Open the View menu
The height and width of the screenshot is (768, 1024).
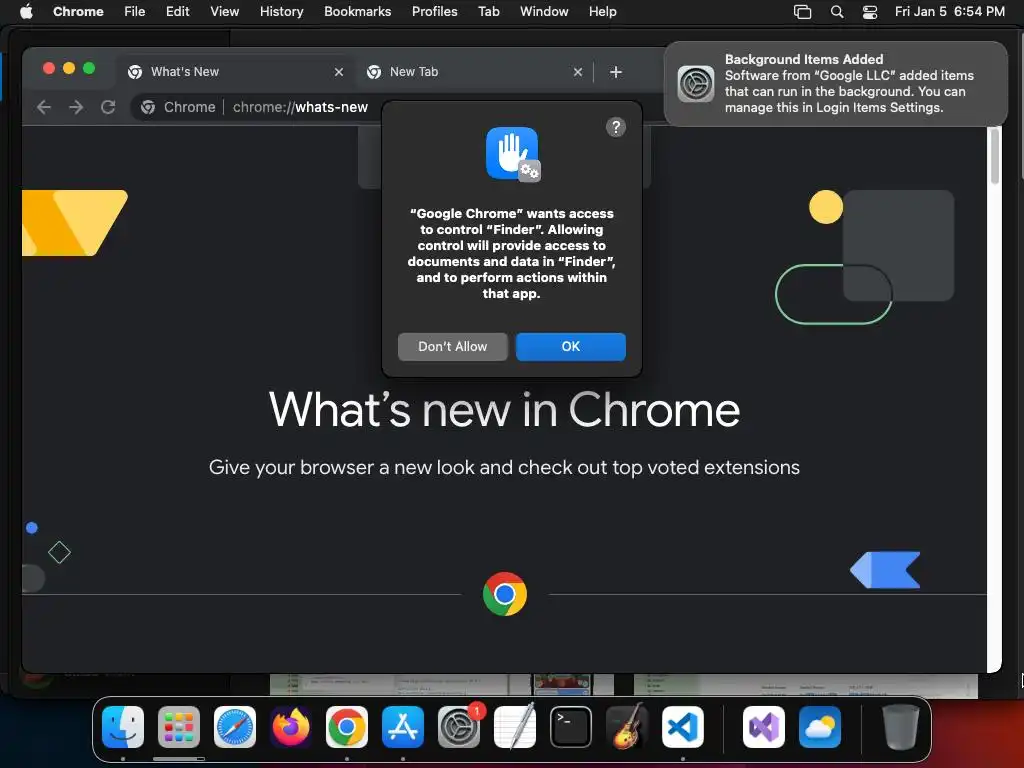[x=225, y=12]
